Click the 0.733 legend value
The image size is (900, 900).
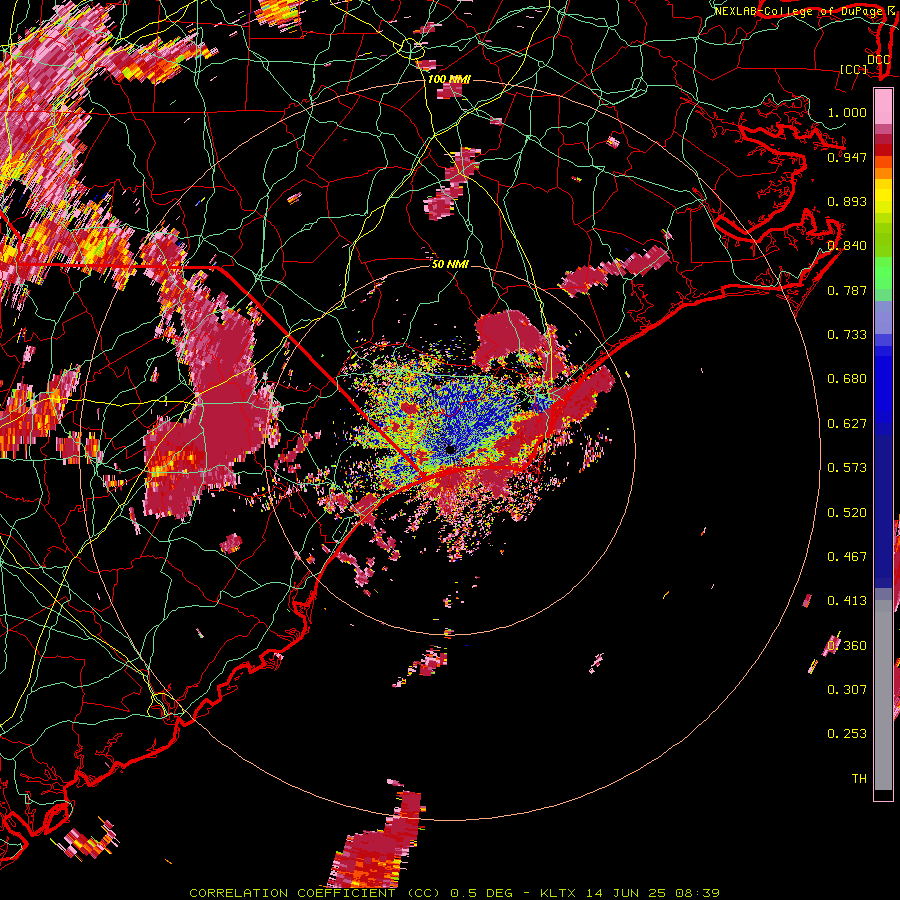click(x=847, y=335)
